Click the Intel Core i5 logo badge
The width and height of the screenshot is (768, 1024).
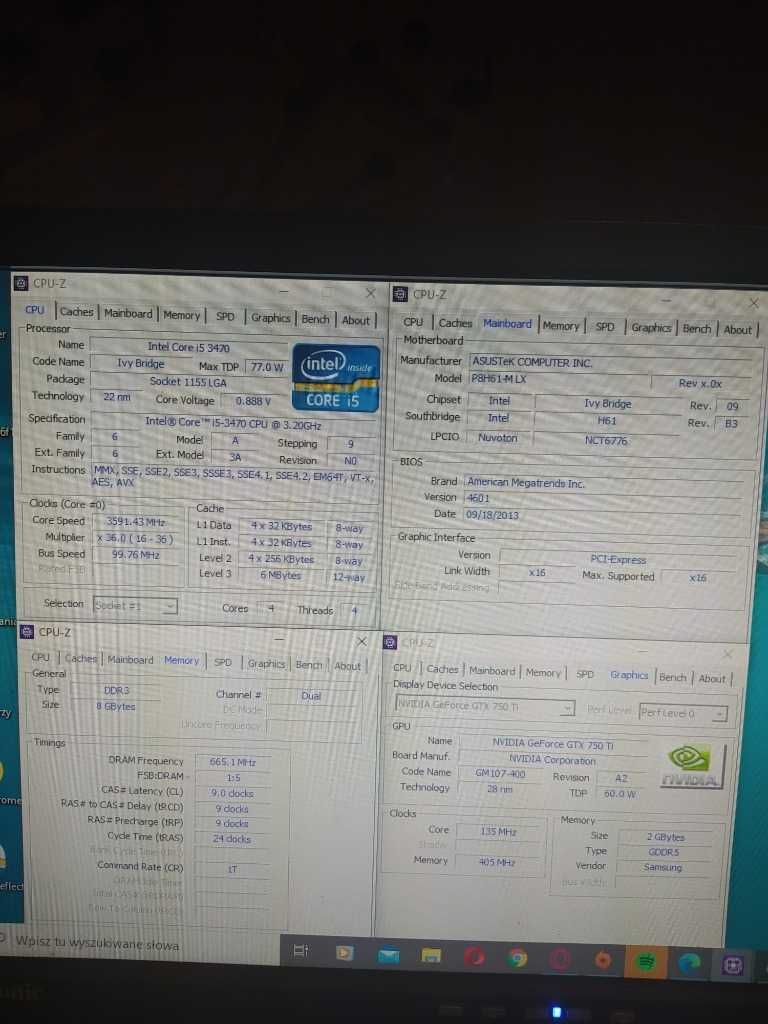(x=336, y=378)
